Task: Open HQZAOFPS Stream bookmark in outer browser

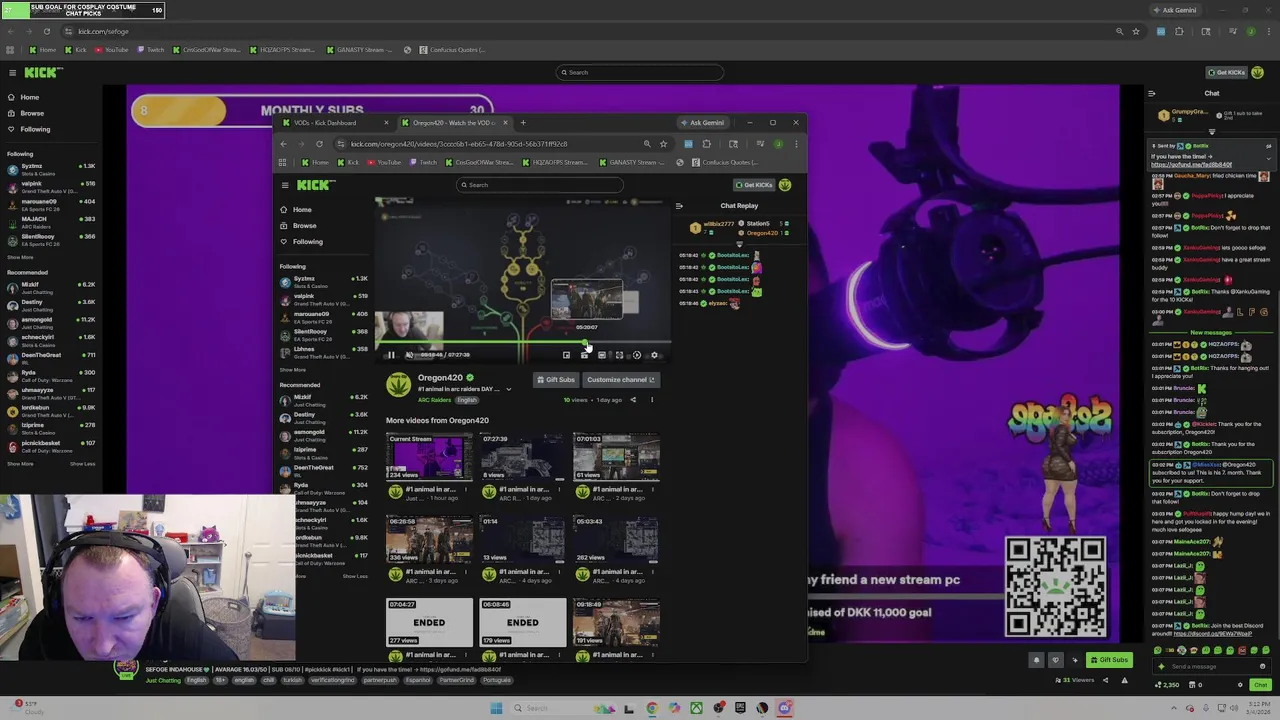Action: point(282,50)
